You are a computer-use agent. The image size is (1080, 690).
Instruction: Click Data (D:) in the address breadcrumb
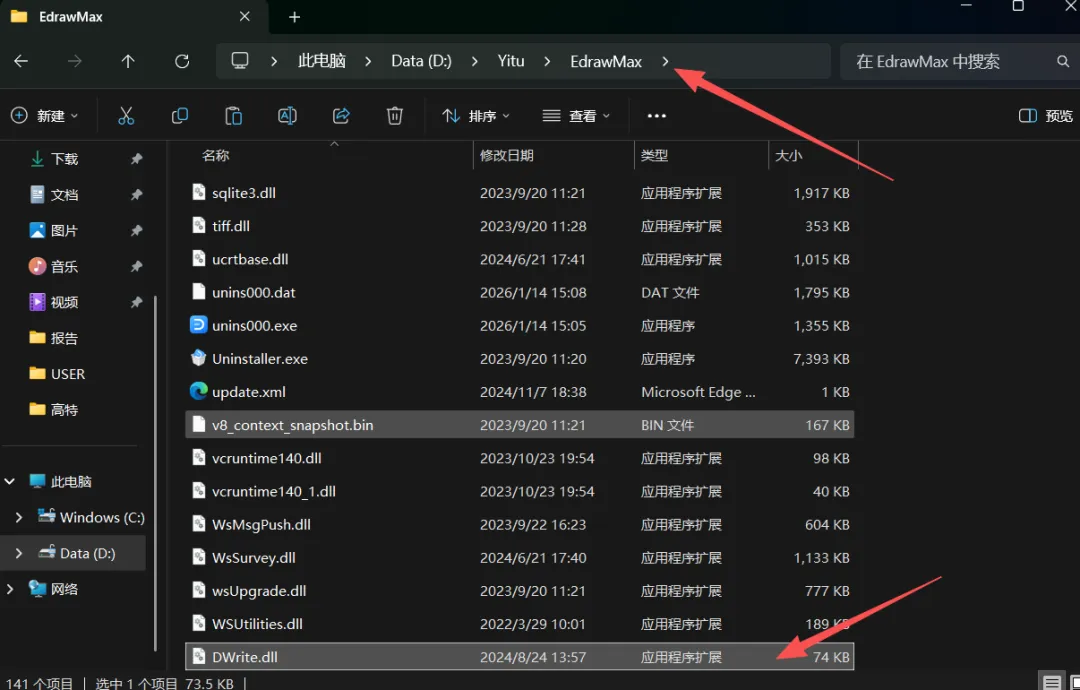422,61
